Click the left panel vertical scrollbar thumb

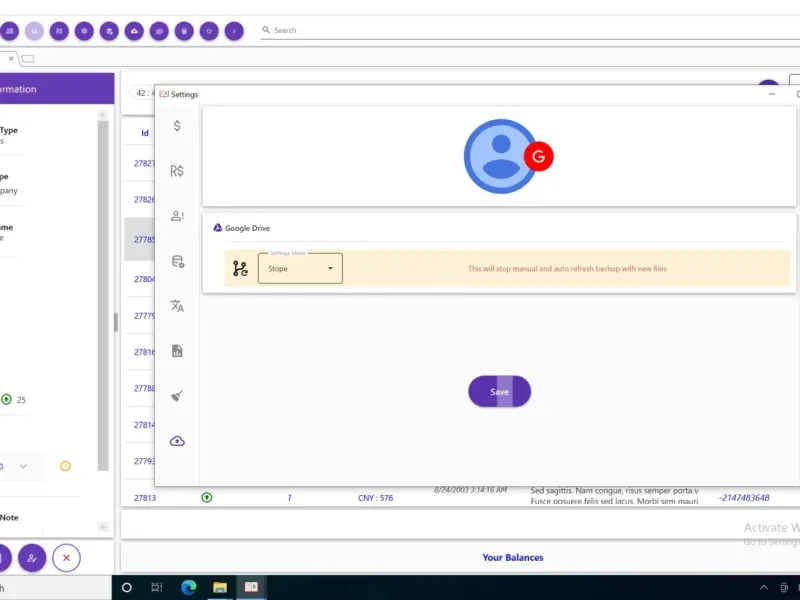[x=103, y=296]
